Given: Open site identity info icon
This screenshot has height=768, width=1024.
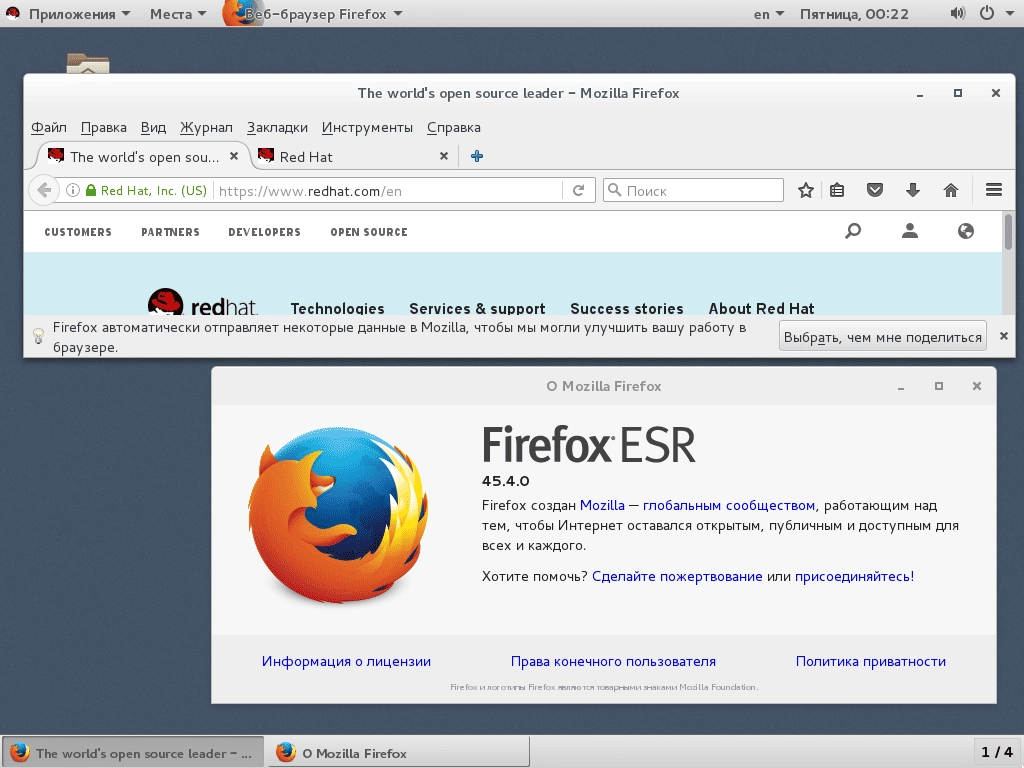Looking at the screenshot, I should (73, 190).
